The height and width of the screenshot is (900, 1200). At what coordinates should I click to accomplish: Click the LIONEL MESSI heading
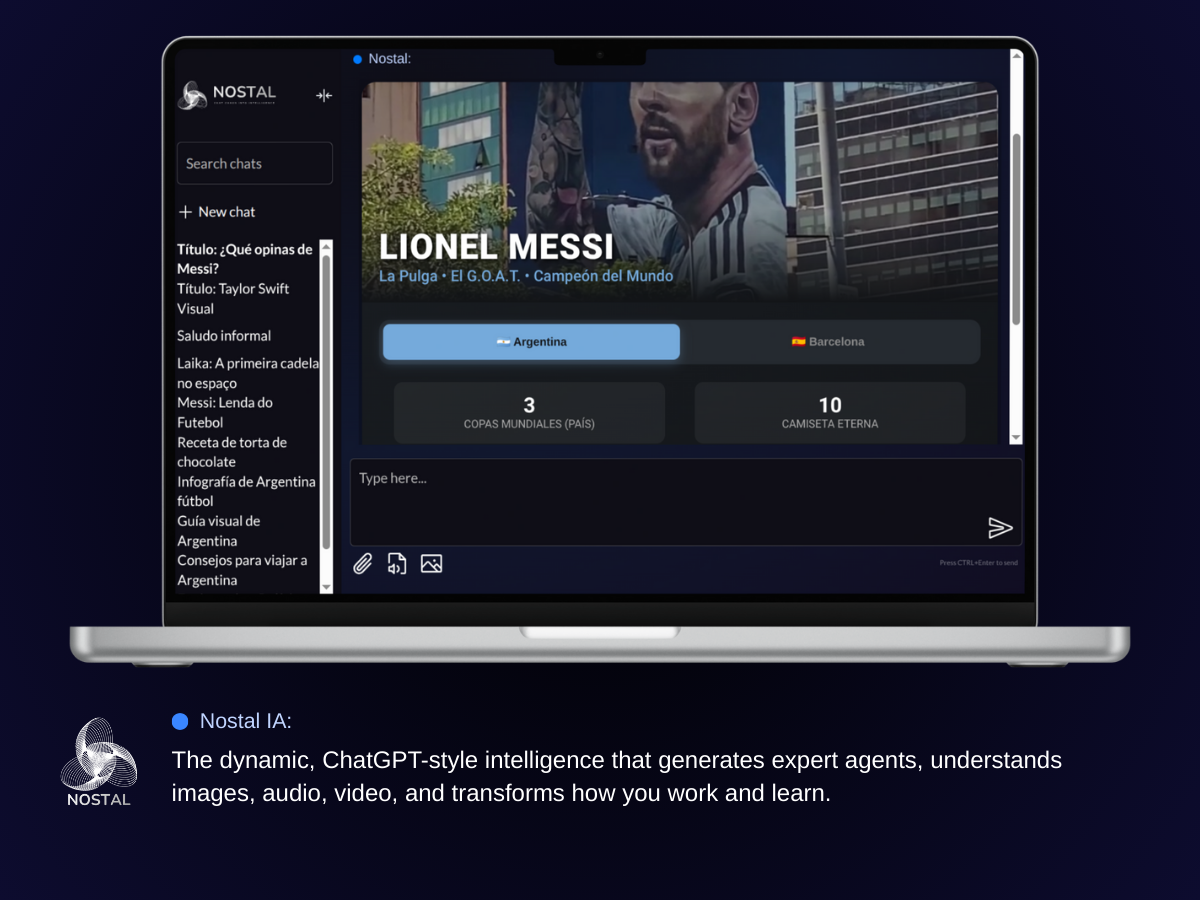[x=496, y=247]
